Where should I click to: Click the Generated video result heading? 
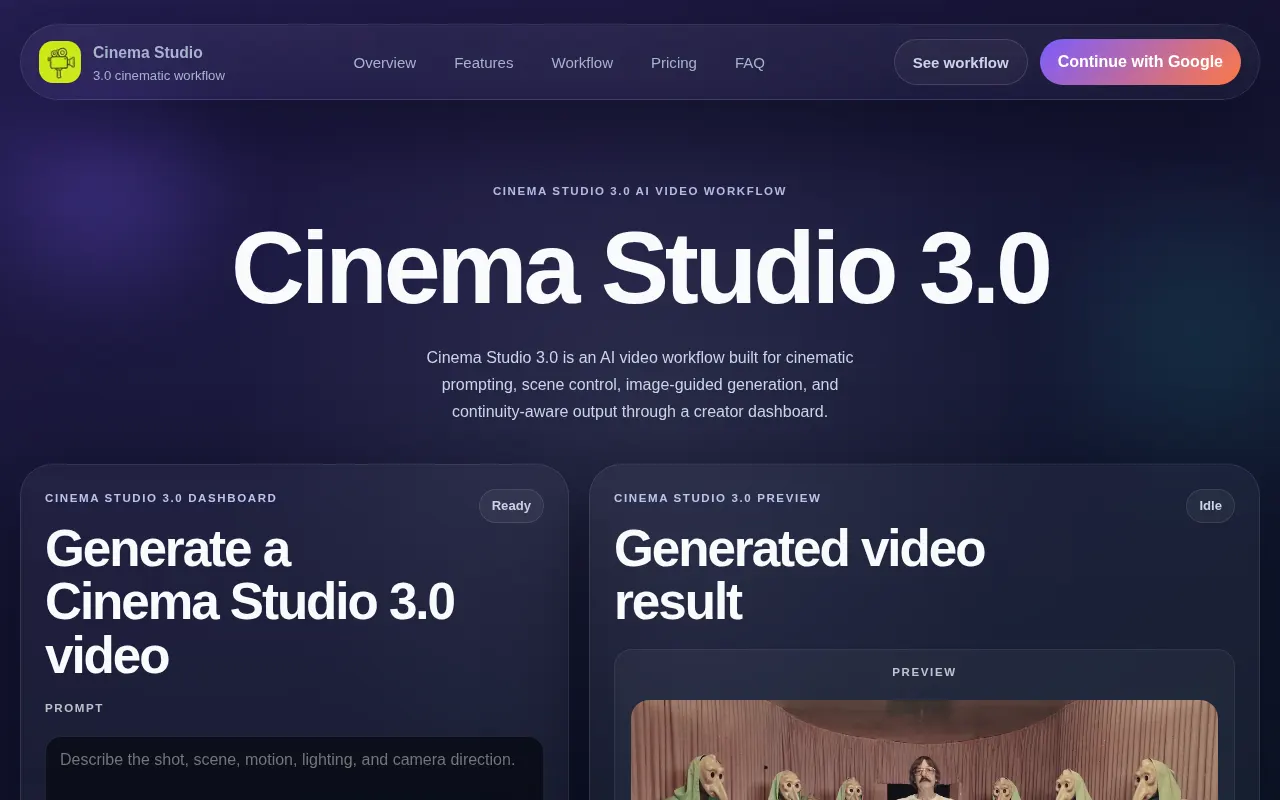point(799,575)
